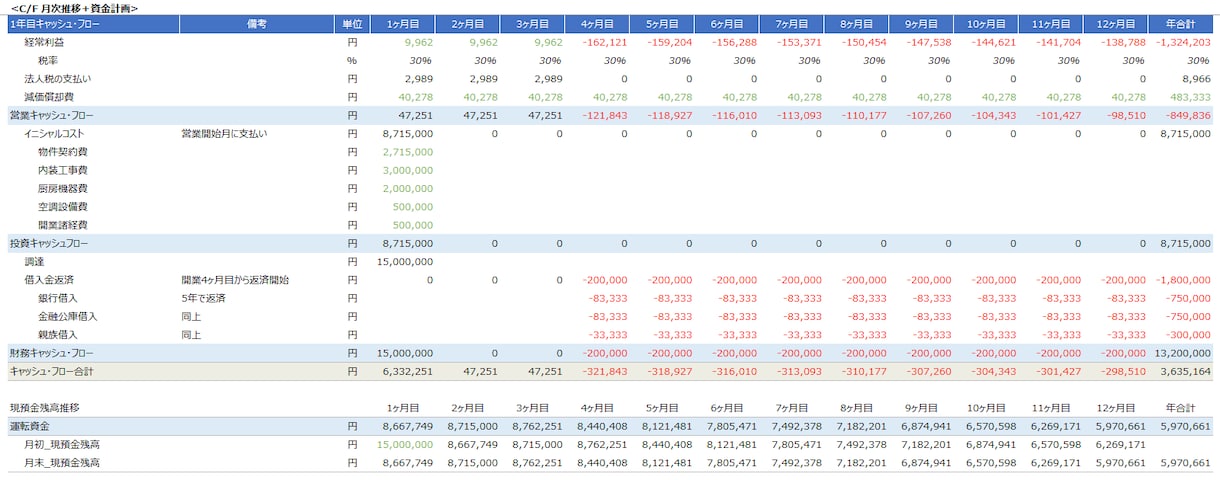This screenshot has height=480, width=1220.
Task: Click the 15,000,000 value in 調達 row
Action: pos(405,261)
